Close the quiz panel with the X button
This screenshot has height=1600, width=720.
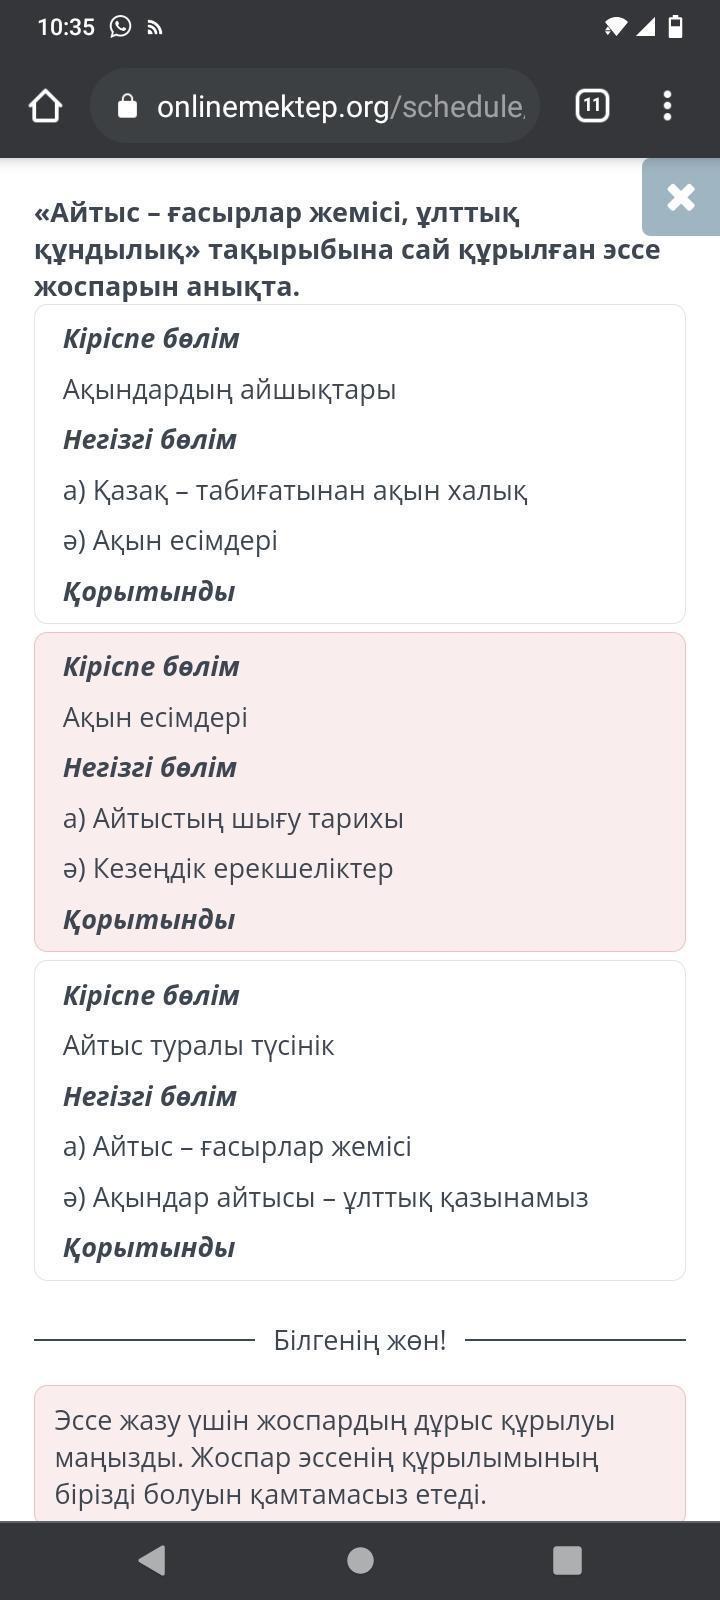(680, 197)
